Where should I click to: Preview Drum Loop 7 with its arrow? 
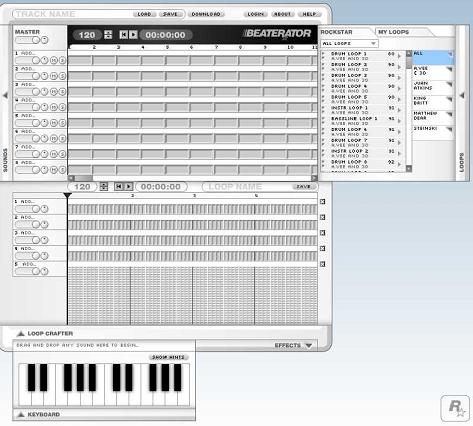pos(399,143)
